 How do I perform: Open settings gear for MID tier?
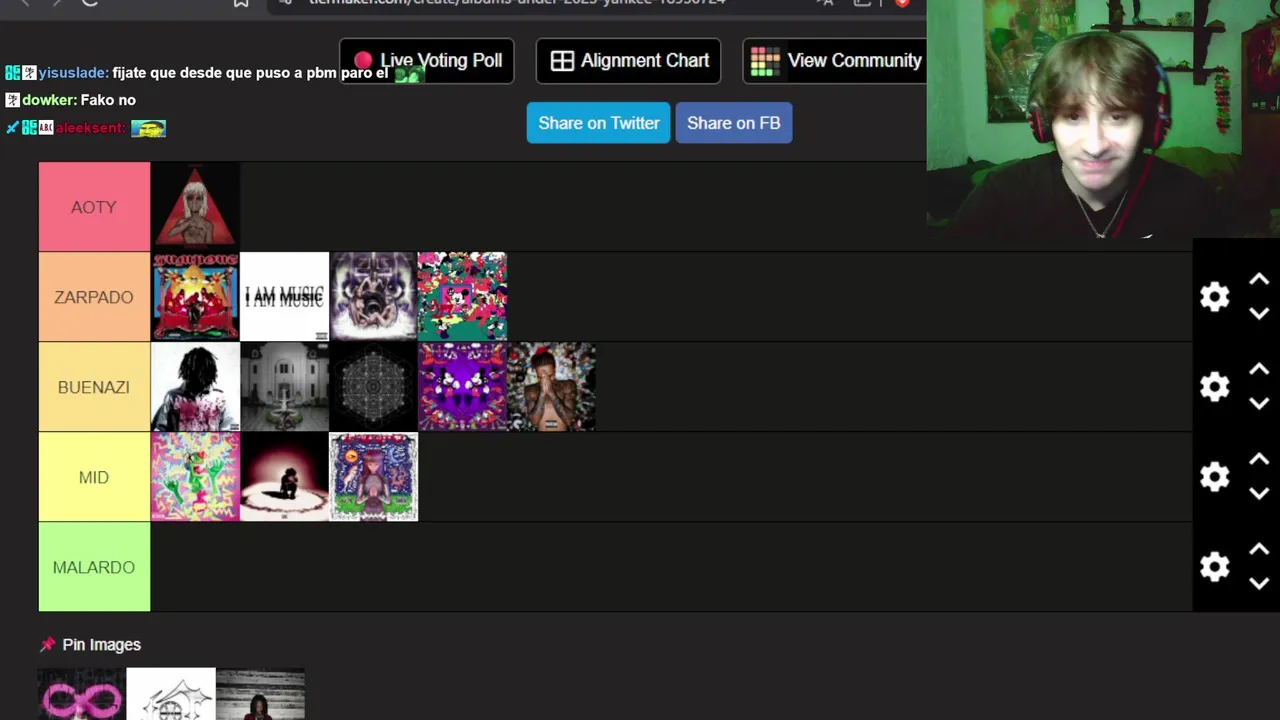pos(1215,477)
